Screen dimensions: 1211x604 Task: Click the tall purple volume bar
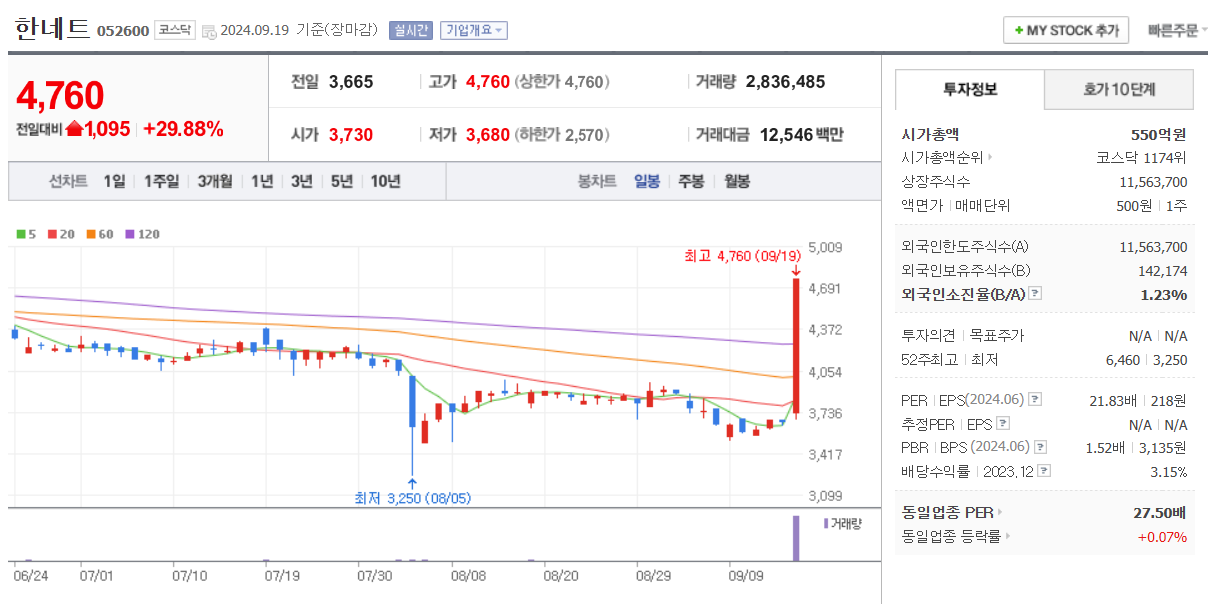coord(796,538)
